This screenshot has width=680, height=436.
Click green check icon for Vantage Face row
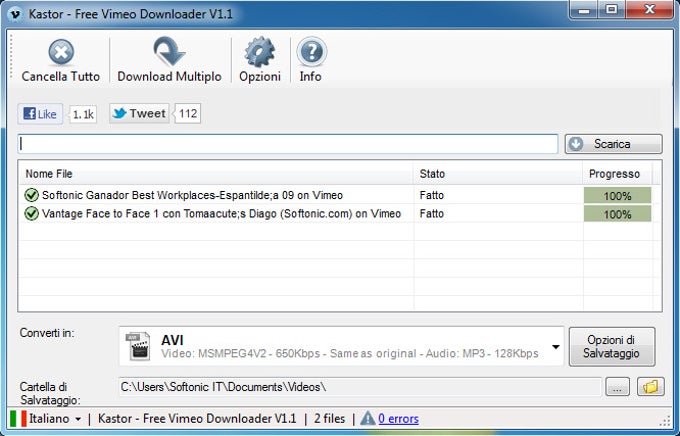pos(31,213)
